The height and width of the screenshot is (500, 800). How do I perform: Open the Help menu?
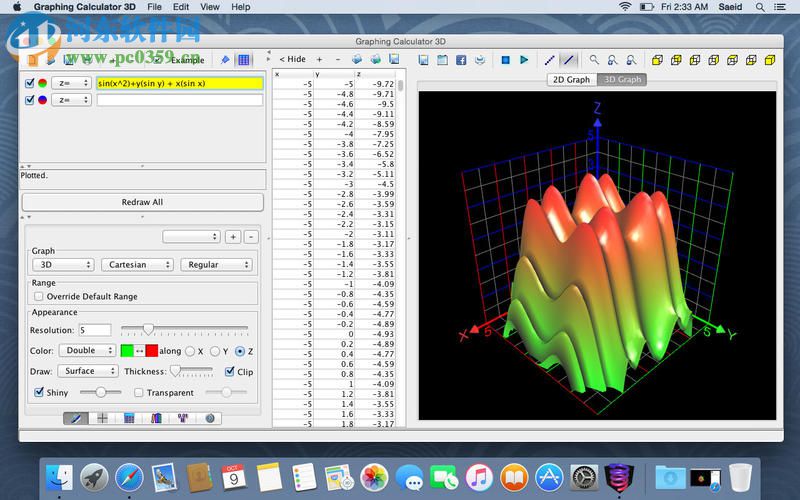(x=240, y=7)
